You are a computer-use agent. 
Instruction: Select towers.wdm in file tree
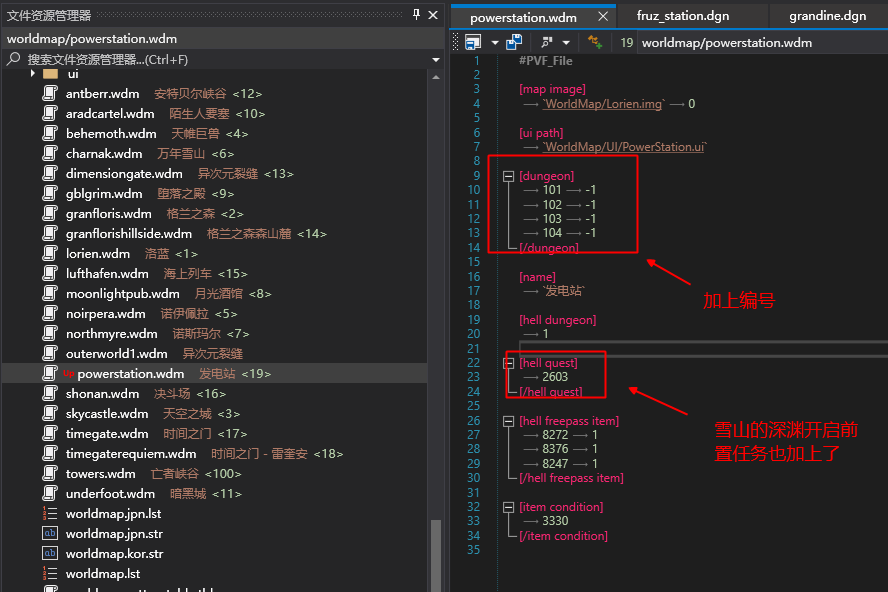215,474
